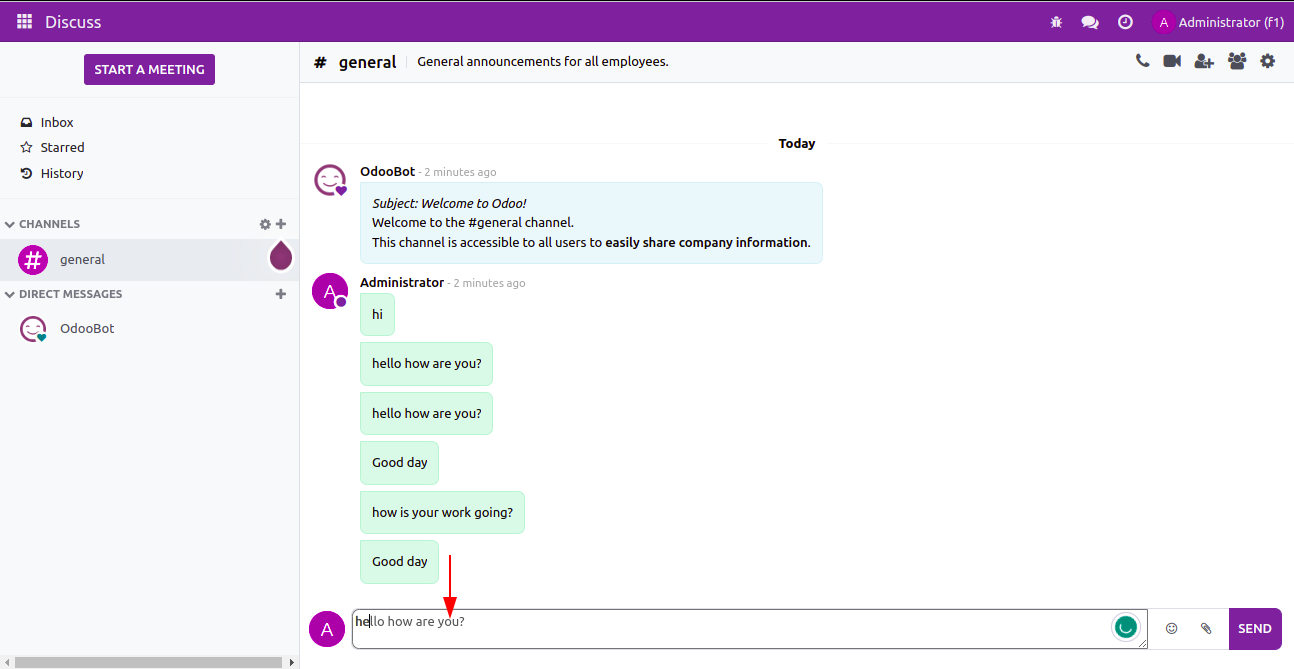Viewport: 1294px width, 669px height.
Task: Open the emoji picker
Action: [1172, 628]
